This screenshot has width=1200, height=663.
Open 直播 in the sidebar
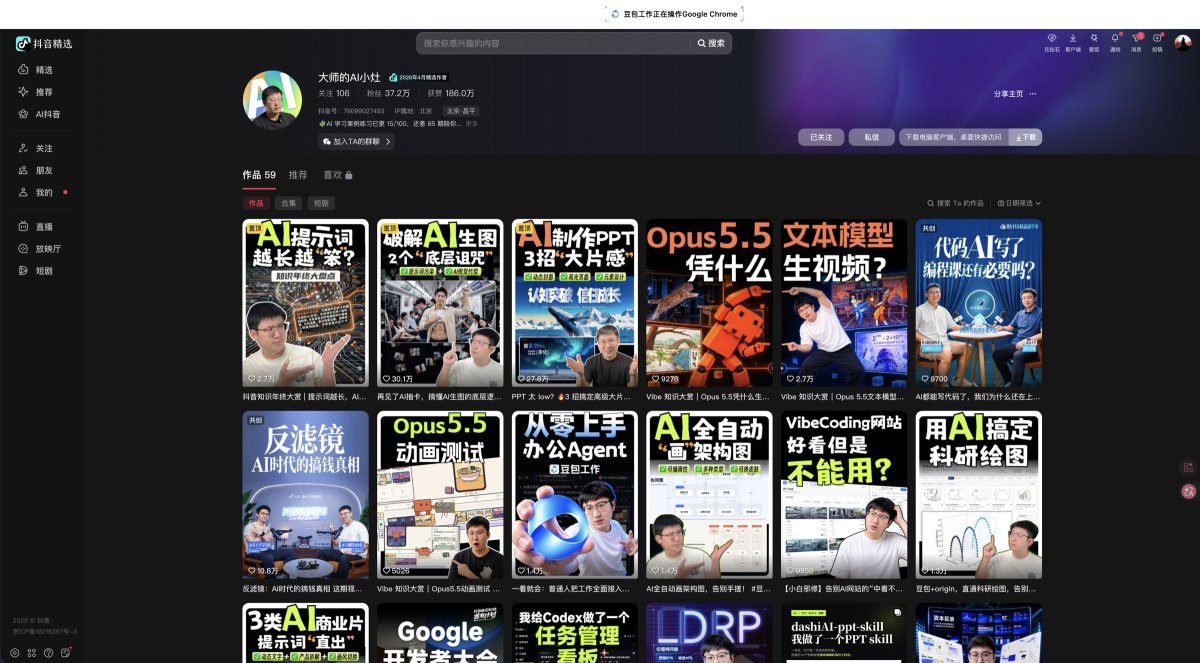point(36,227)
